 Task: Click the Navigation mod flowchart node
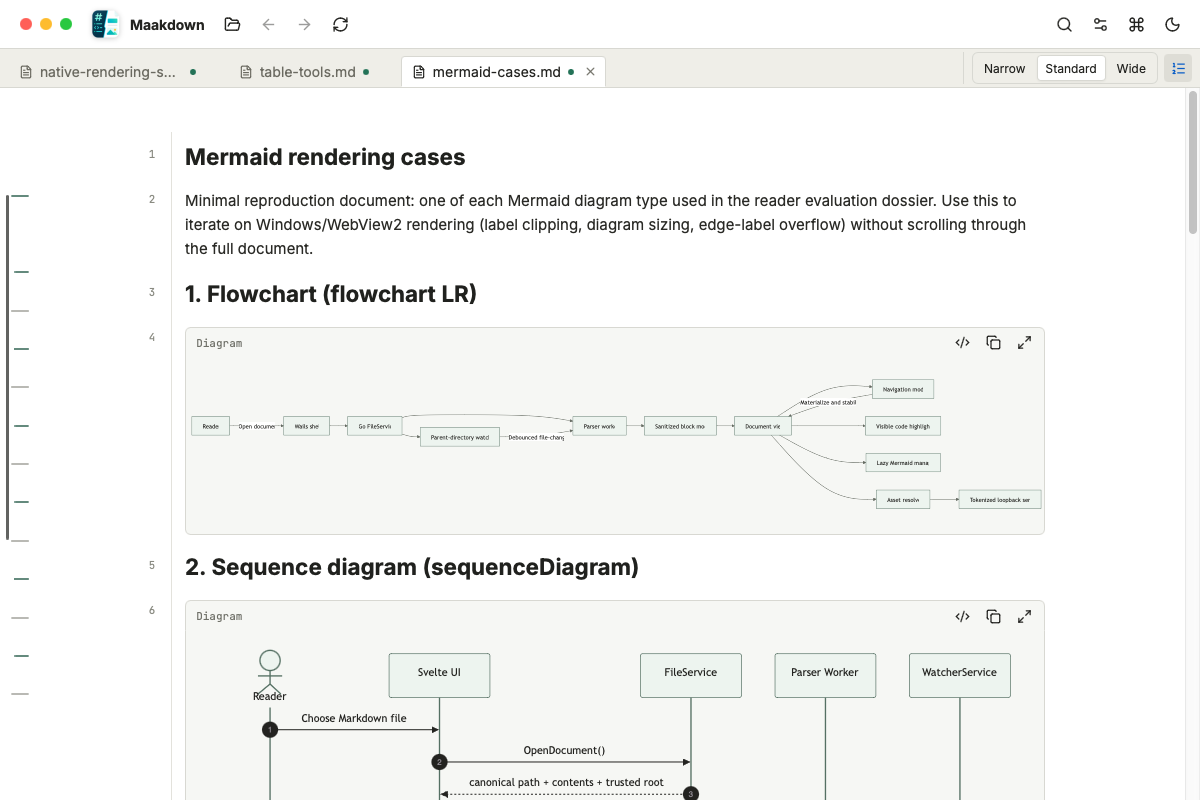tap(903, 389)
